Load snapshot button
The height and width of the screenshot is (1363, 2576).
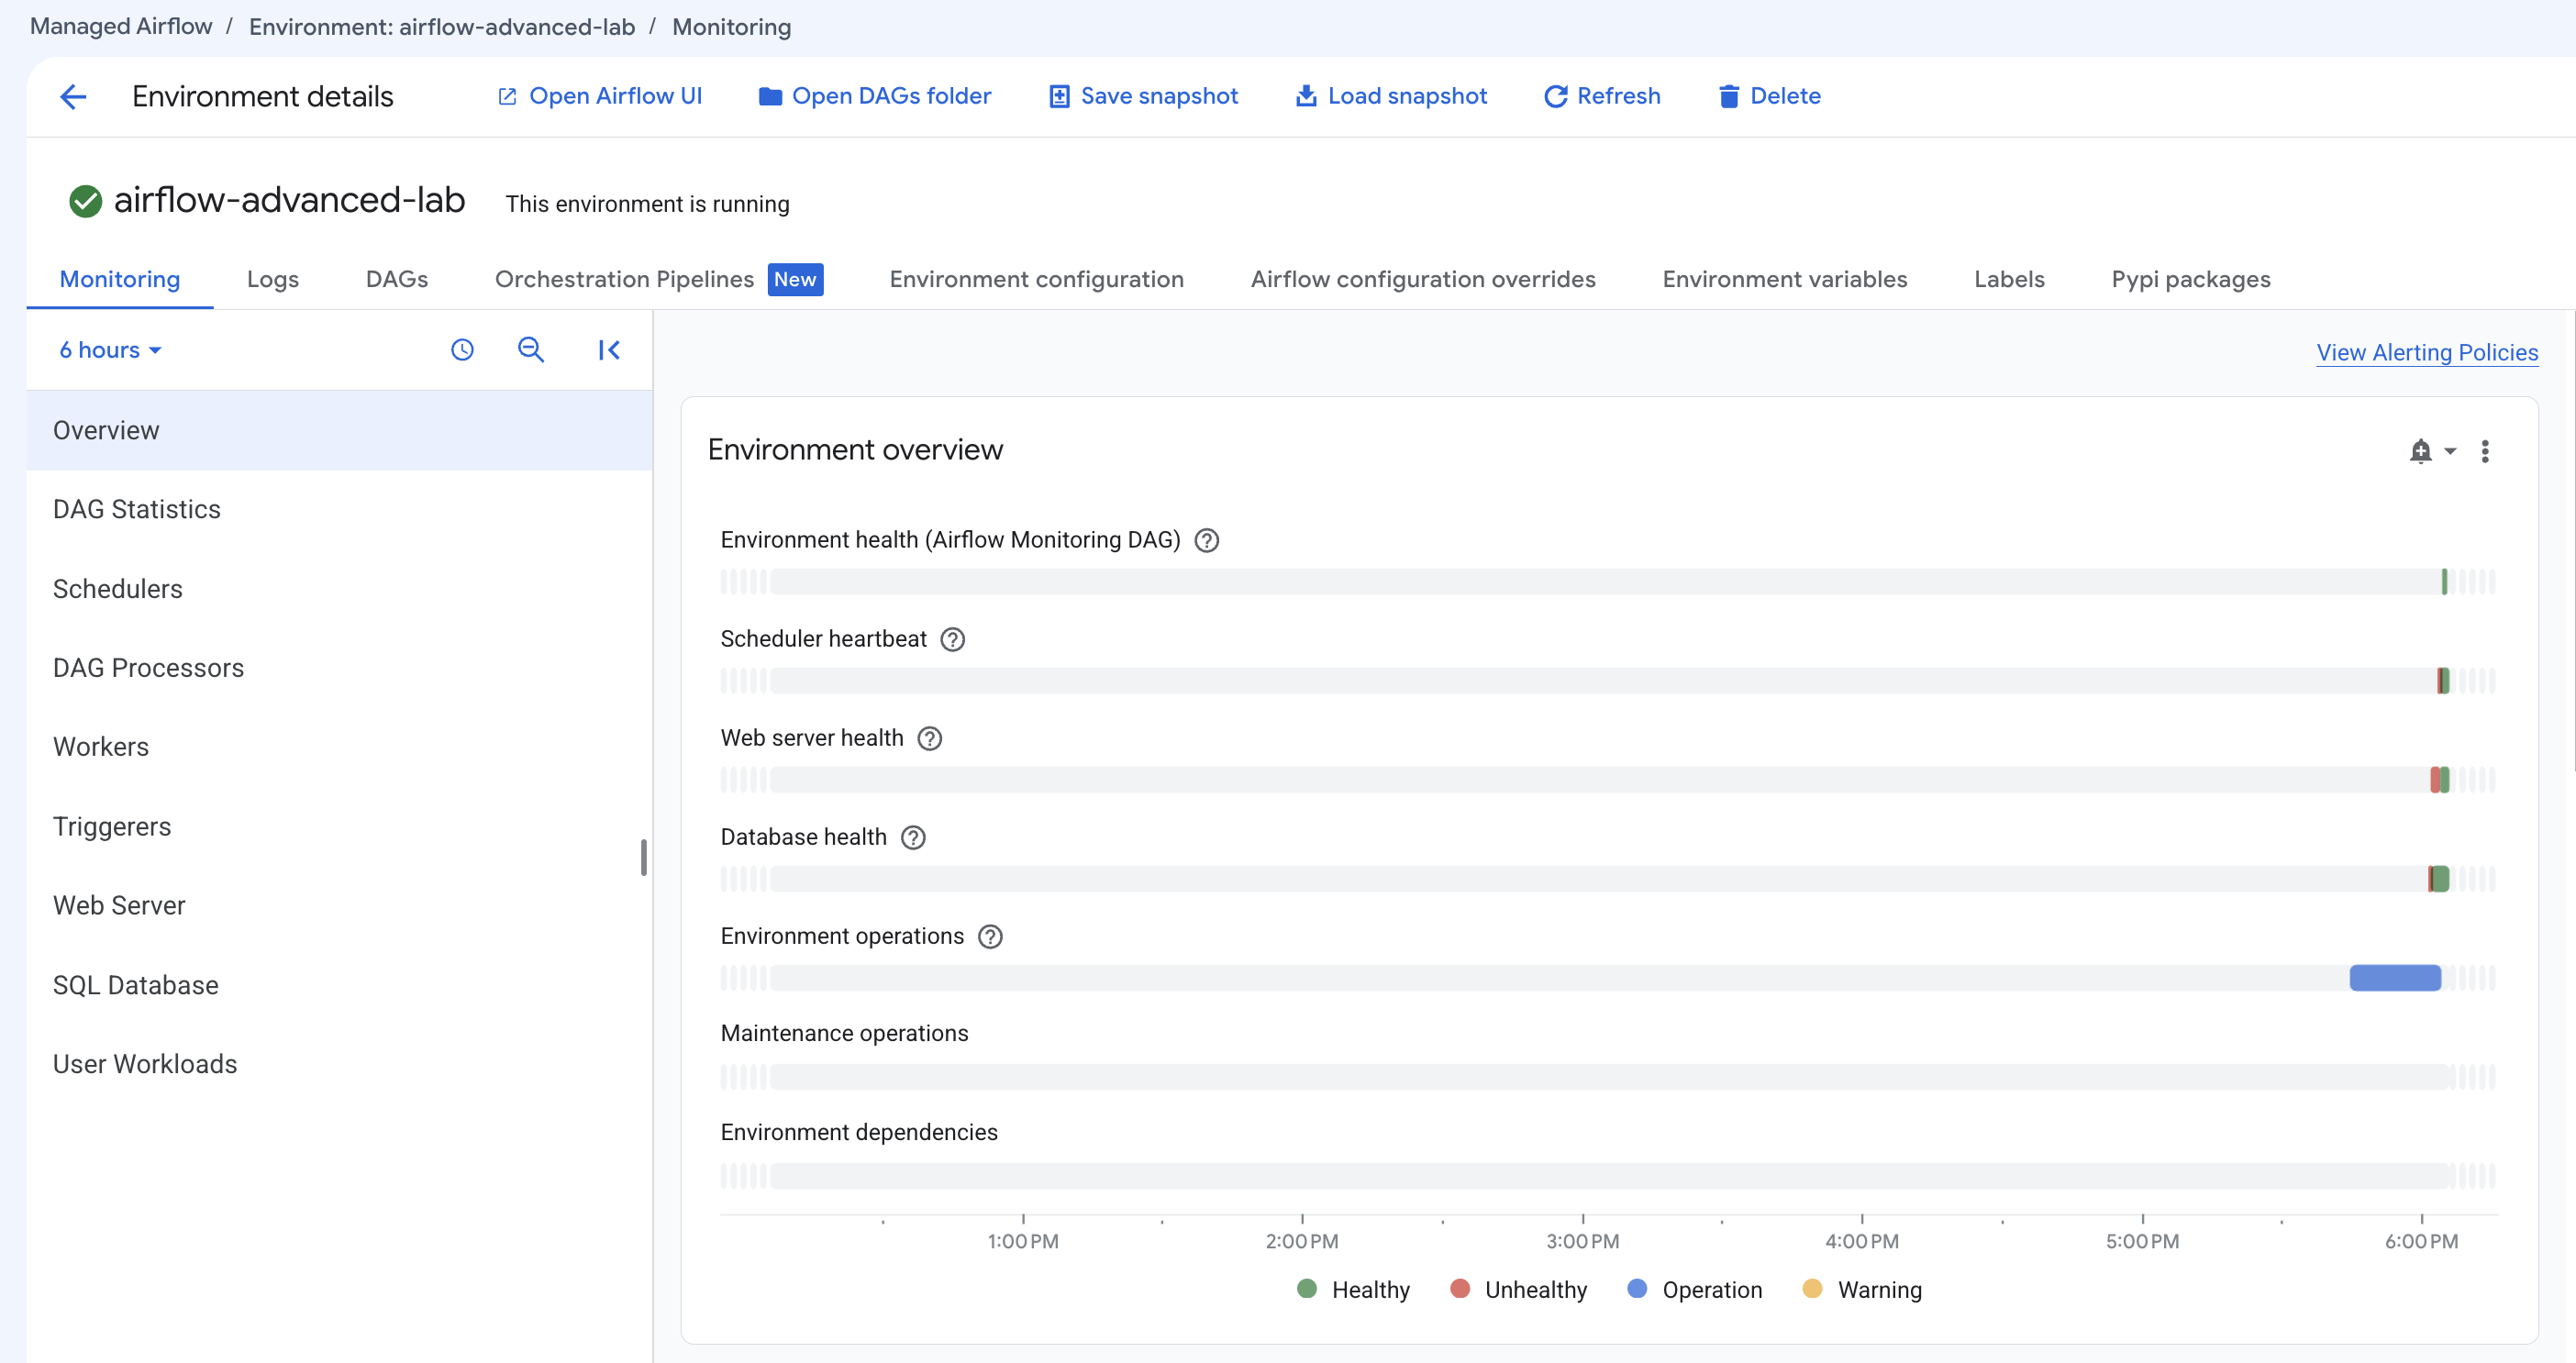[1391, 96]
